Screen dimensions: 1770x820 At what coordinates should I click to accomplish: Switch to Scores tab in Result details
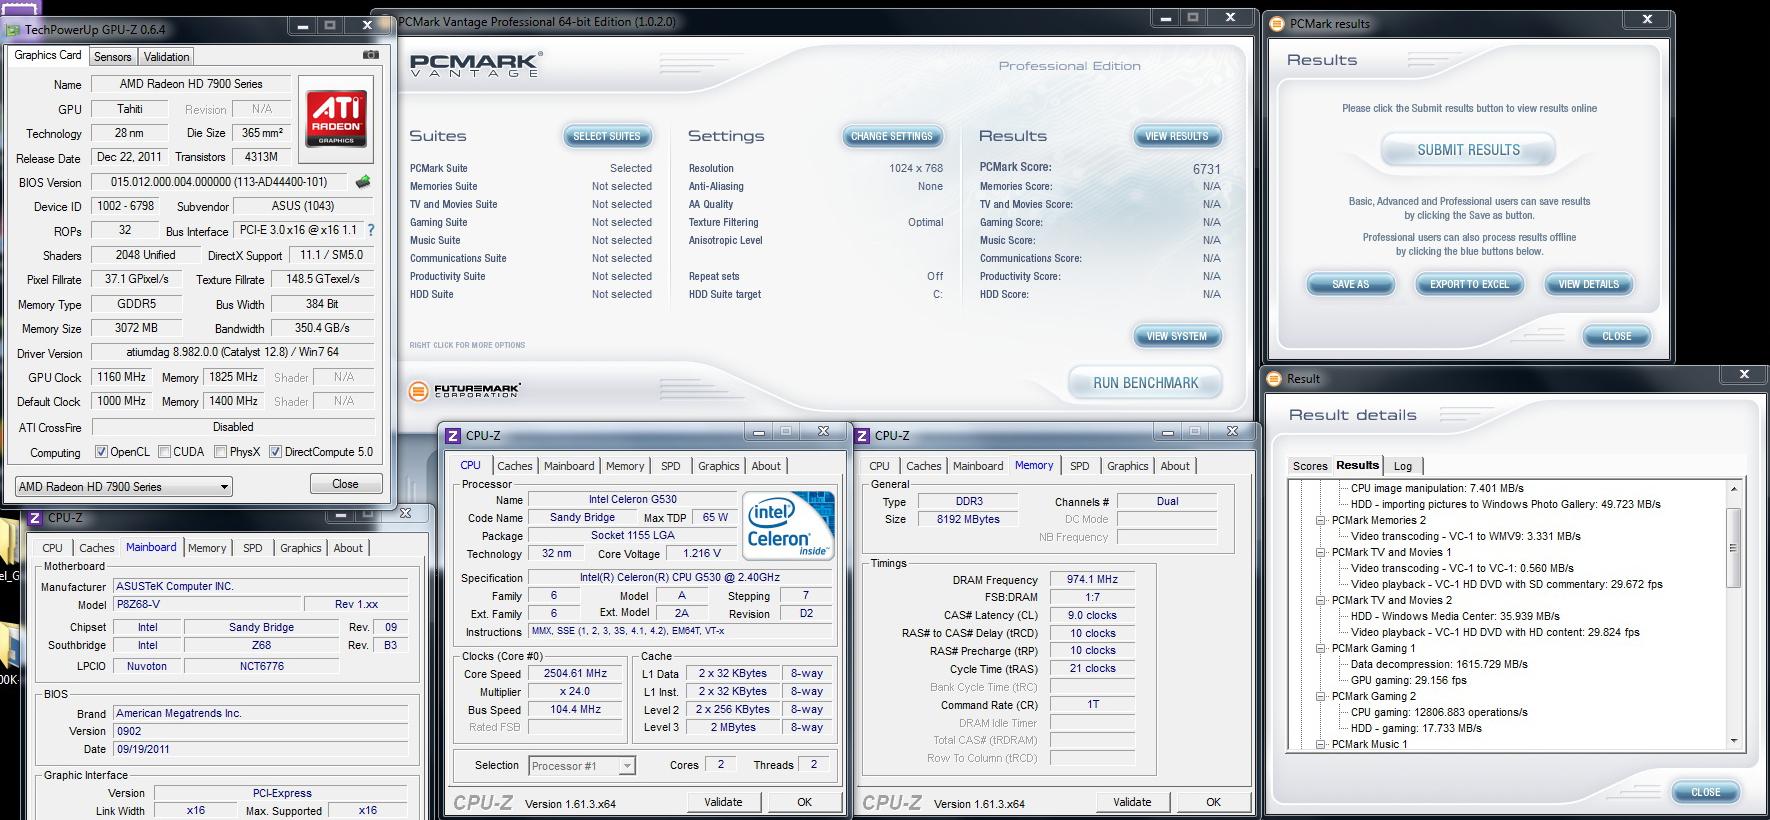point(1310,466)
